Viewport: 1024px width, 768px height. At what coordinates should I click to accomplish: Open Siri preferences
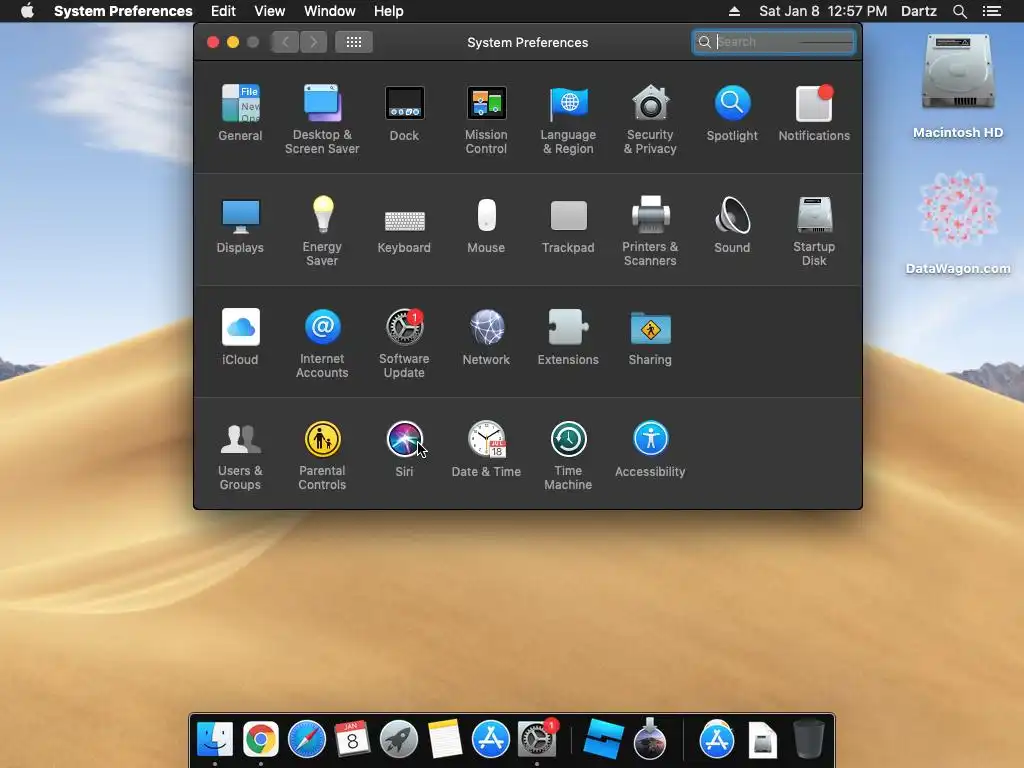tap(404, 449)
